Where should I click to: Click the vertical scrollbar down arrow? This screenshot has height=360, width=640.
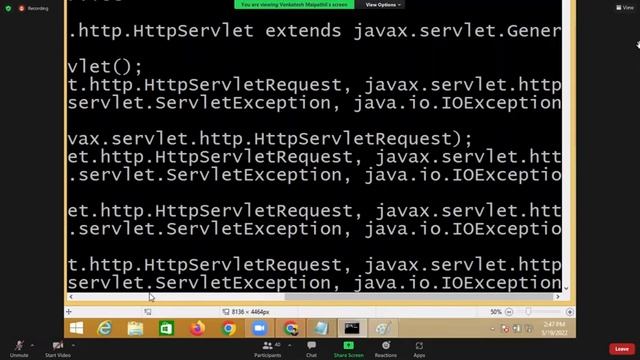pos(566,289)
